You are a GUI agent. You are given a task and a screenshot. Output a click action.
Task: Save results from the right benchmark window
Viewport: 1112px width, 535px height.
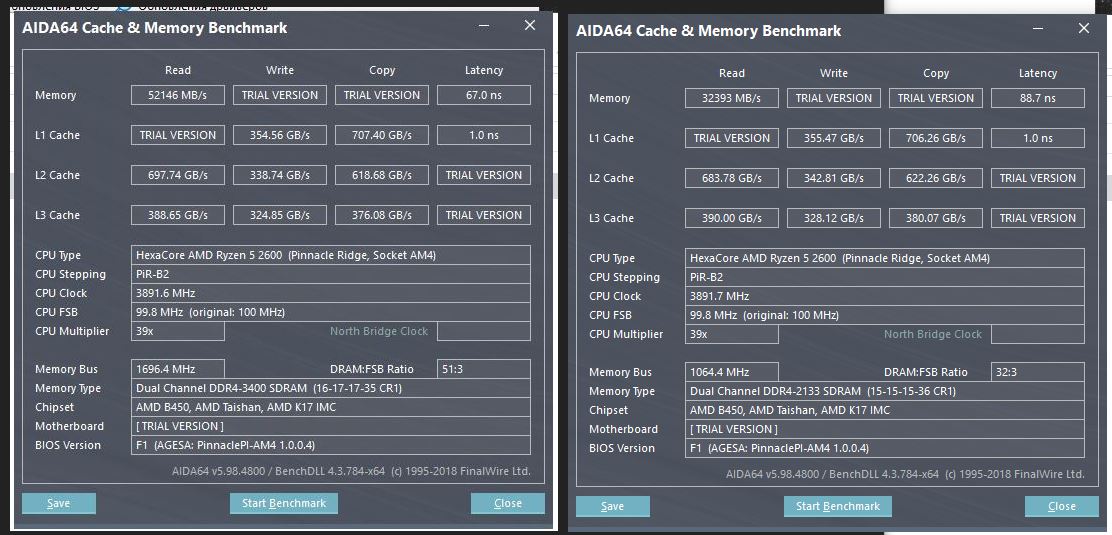(612, 506)
